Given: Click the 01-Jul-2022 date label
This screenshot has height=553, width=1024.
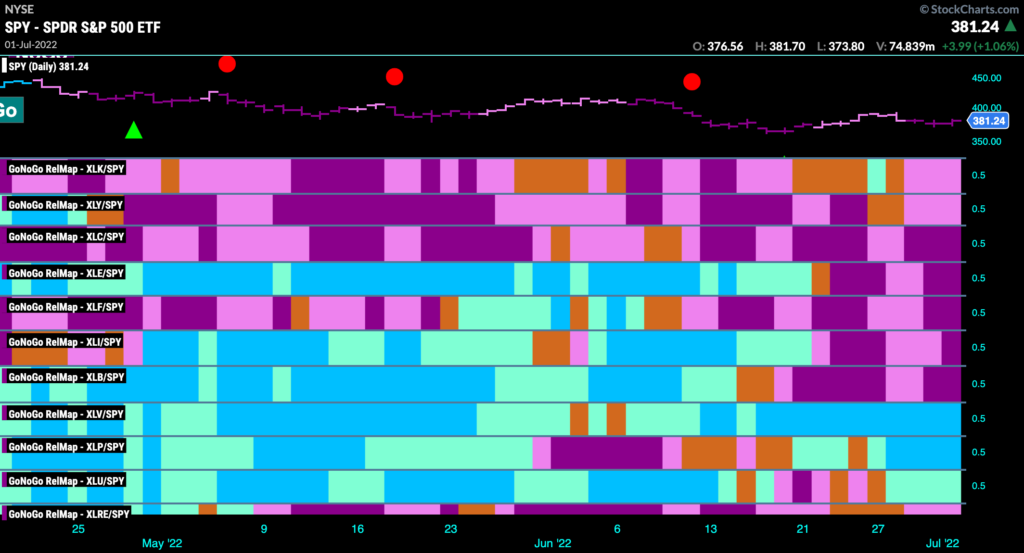Looking at the screenshot, I should tap(31, 44).
